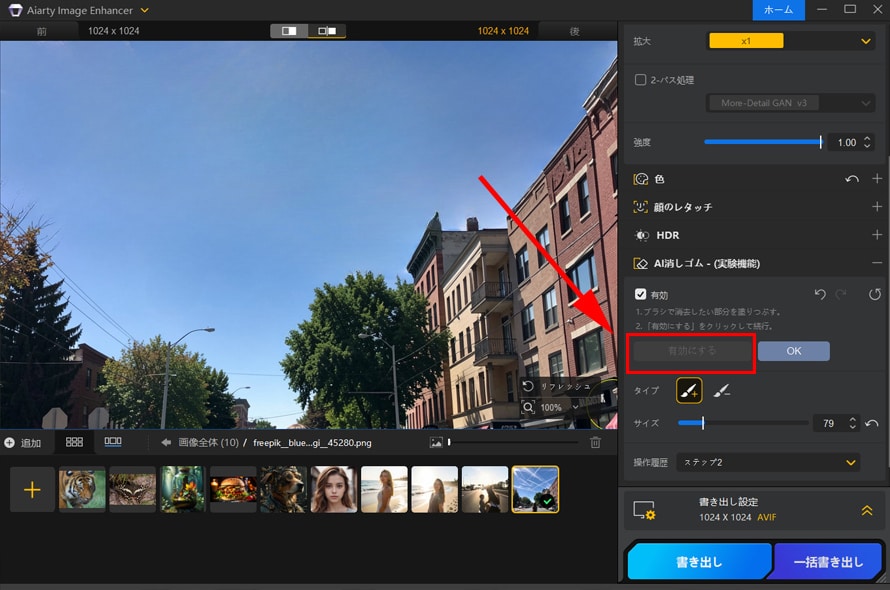Click the ホーム button at the top
The height and width of the screenshot is (590, 890).
(779, 10)
